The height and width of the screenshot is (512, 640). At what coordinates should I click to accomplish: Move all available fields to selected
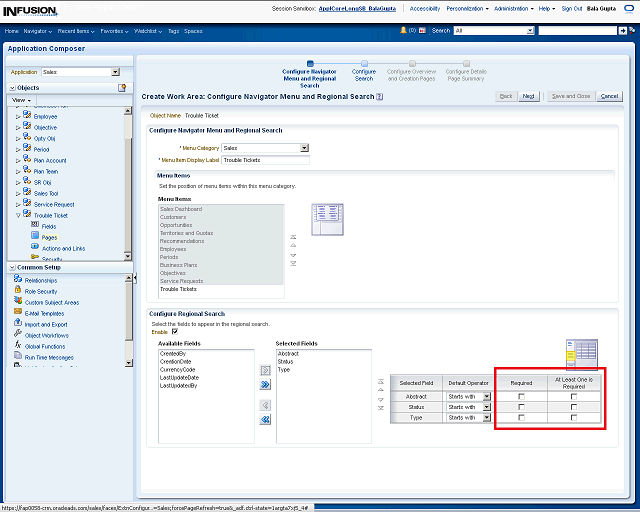pos(266,384)
